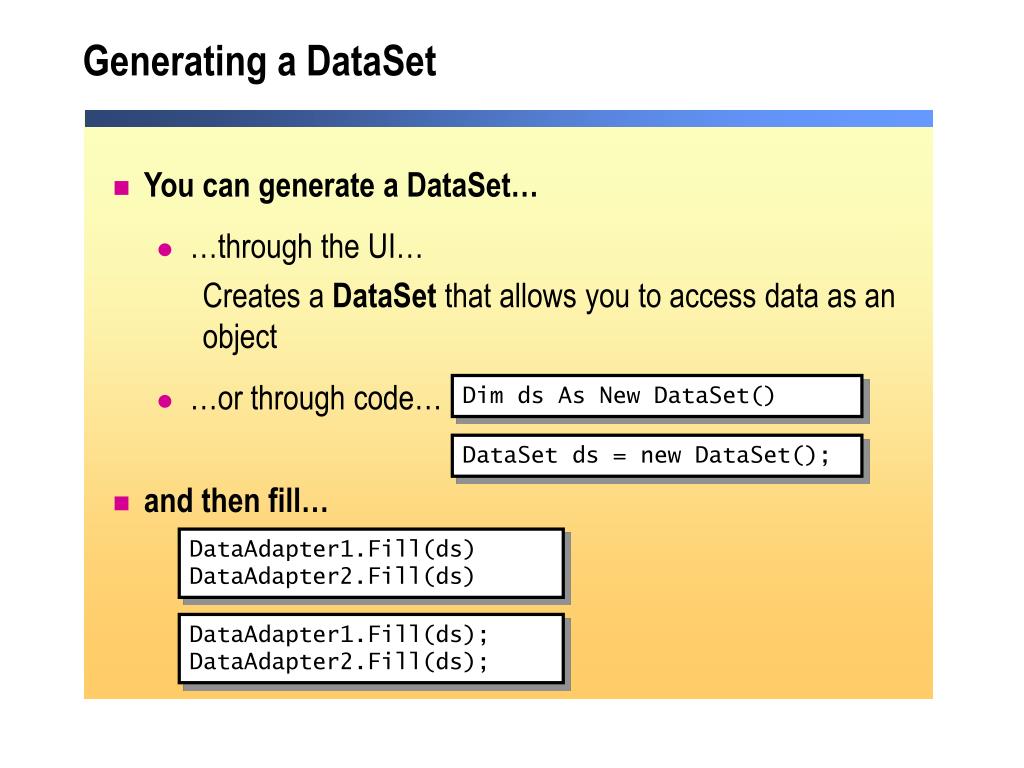Click the '...or through code...' text

tap(315, 399)
